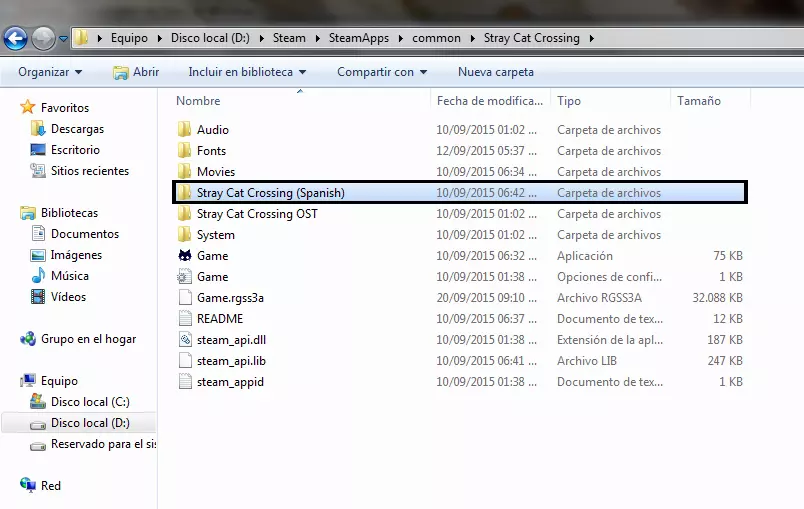Screen dimensions: 804x509
Task: Click the 20/09/2015 09:10 date cell
Action: point(486,298)
